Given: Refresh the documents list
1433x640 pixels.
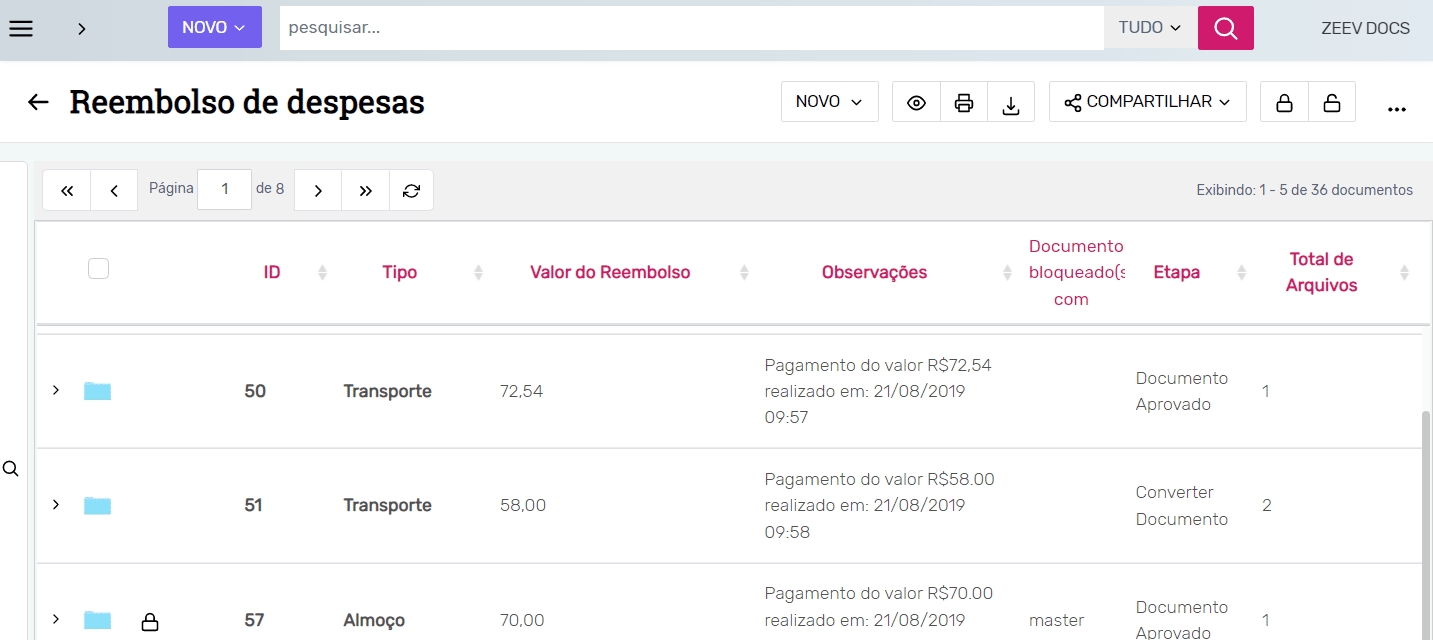Looking at the screenshot, I should coord(411,190).
